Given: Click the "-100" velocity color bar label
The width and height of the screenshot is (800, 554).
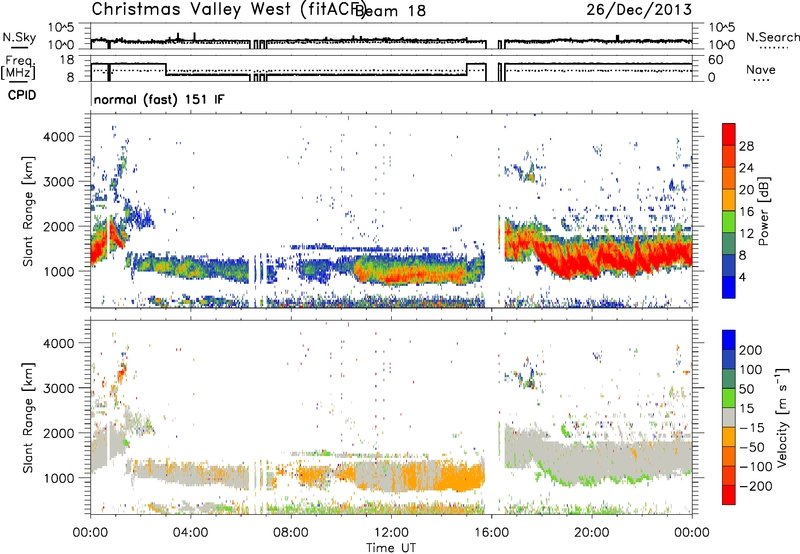Looking at the screenshot, I should 756,467.
